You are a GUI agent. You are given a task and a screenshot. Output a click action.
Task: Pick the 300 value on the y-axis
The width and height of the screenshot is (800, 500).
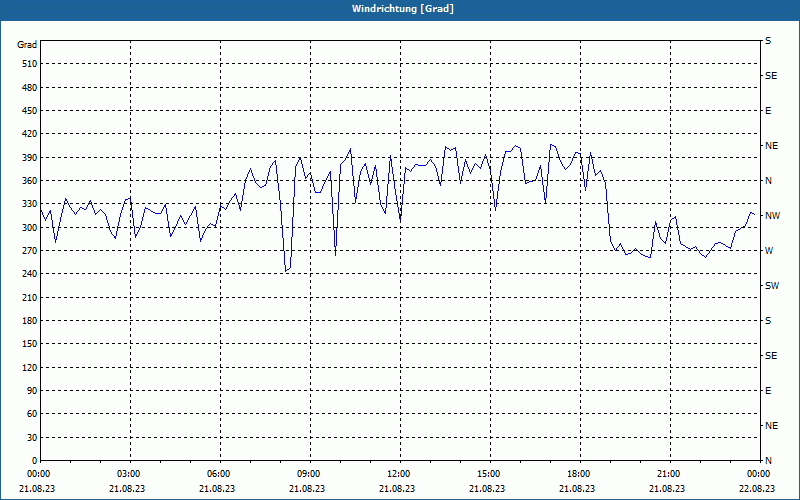29,228
